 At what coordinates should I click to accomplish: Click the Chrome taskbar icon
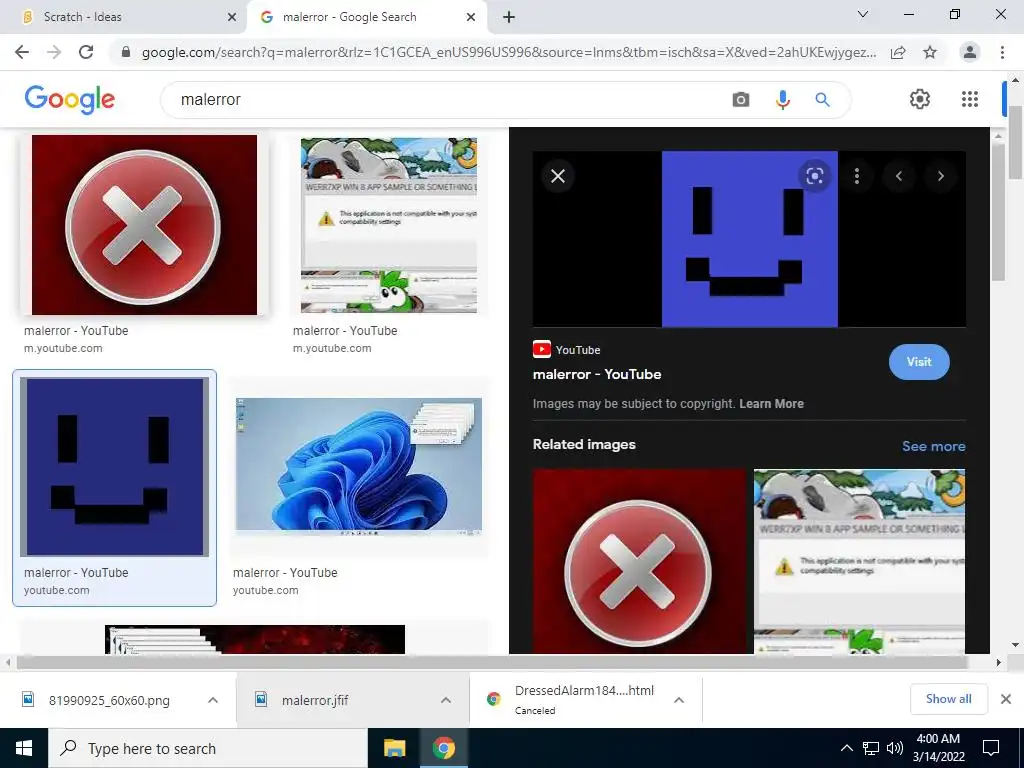[443, 748]
